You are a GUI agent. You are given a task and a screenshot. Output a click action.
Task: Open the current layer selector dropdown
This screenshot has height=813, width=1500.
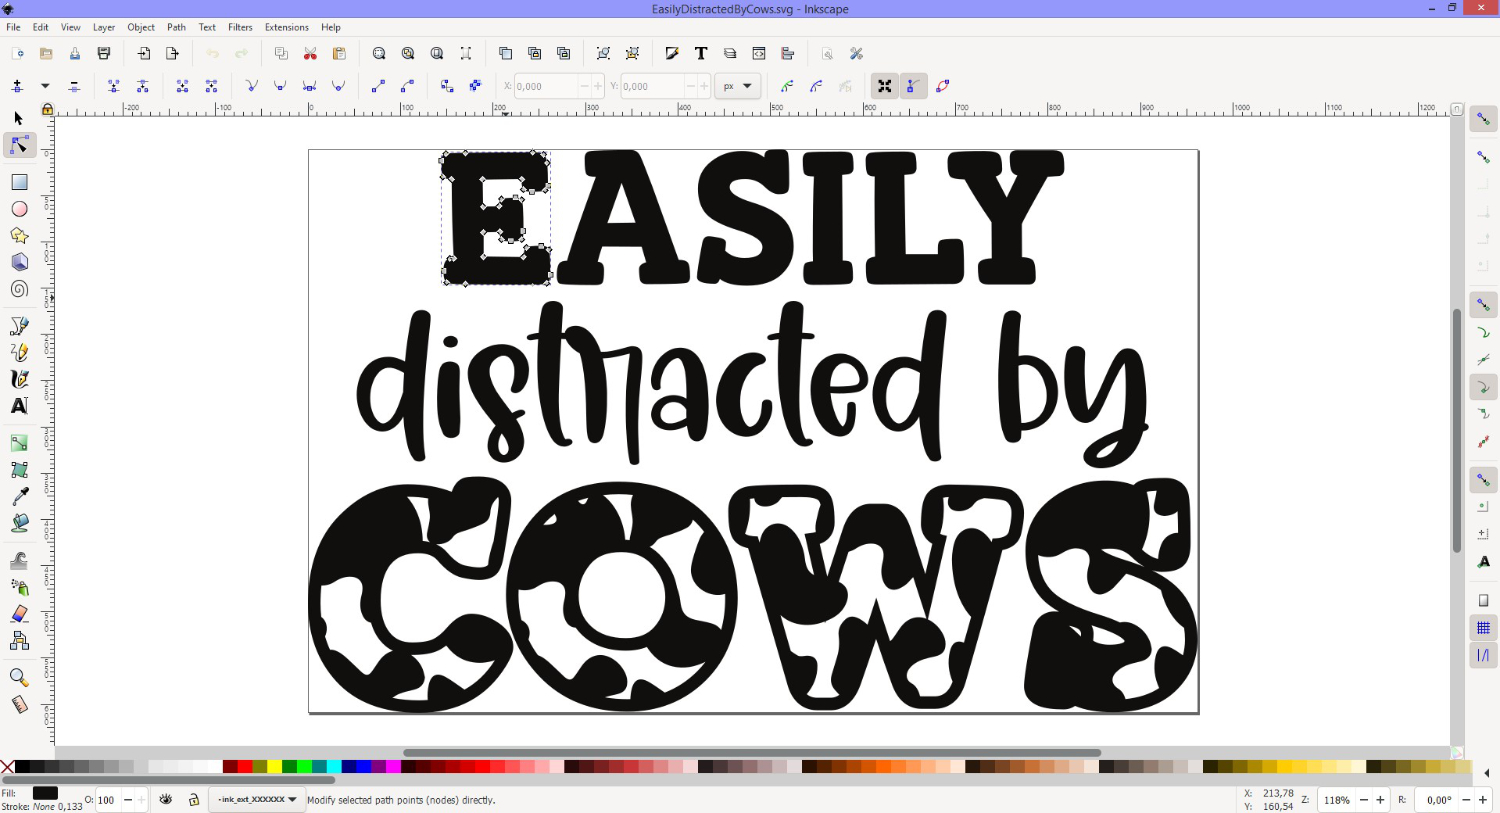257,800
